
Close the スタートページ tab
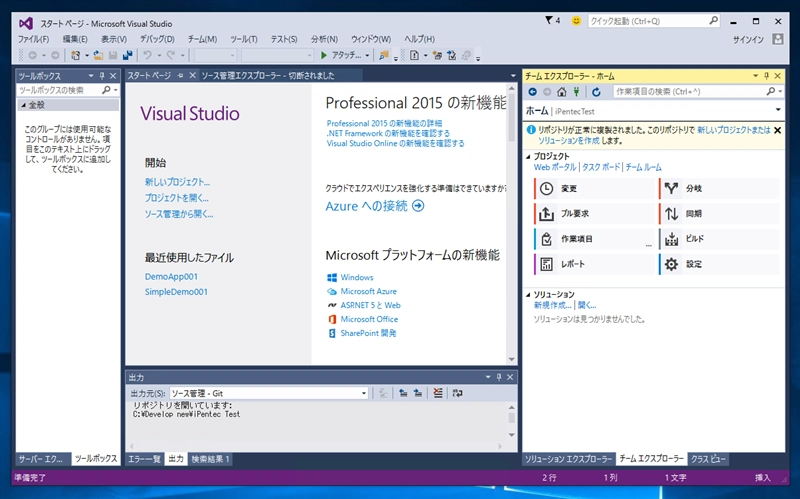(x=192, y=76)
